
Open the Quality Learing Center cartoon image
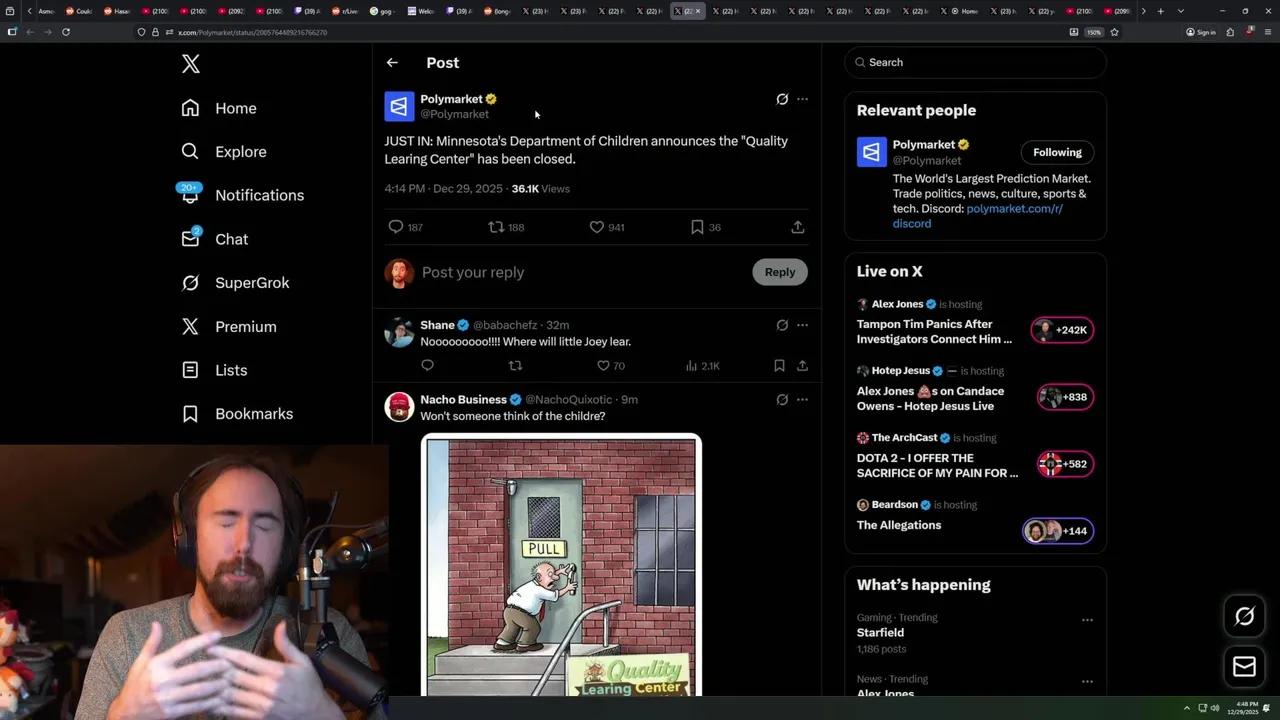pos(561,566)
